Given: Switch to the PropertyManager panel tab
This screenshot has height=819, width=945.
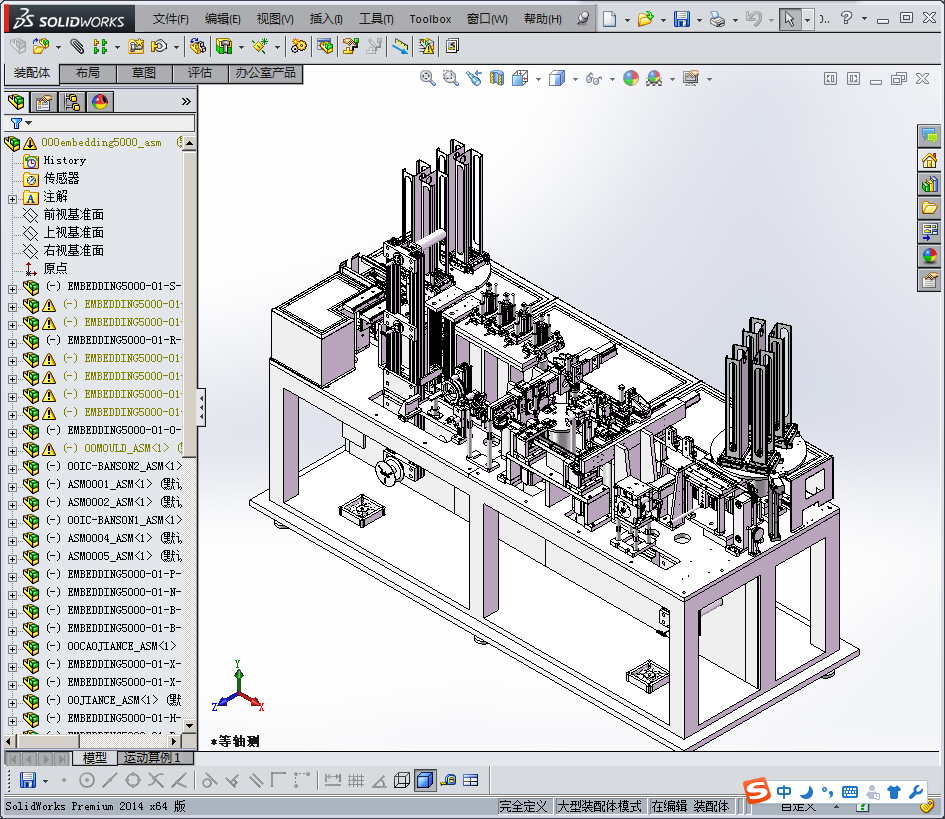Looking at the screenshot, I should click(43, 102).
